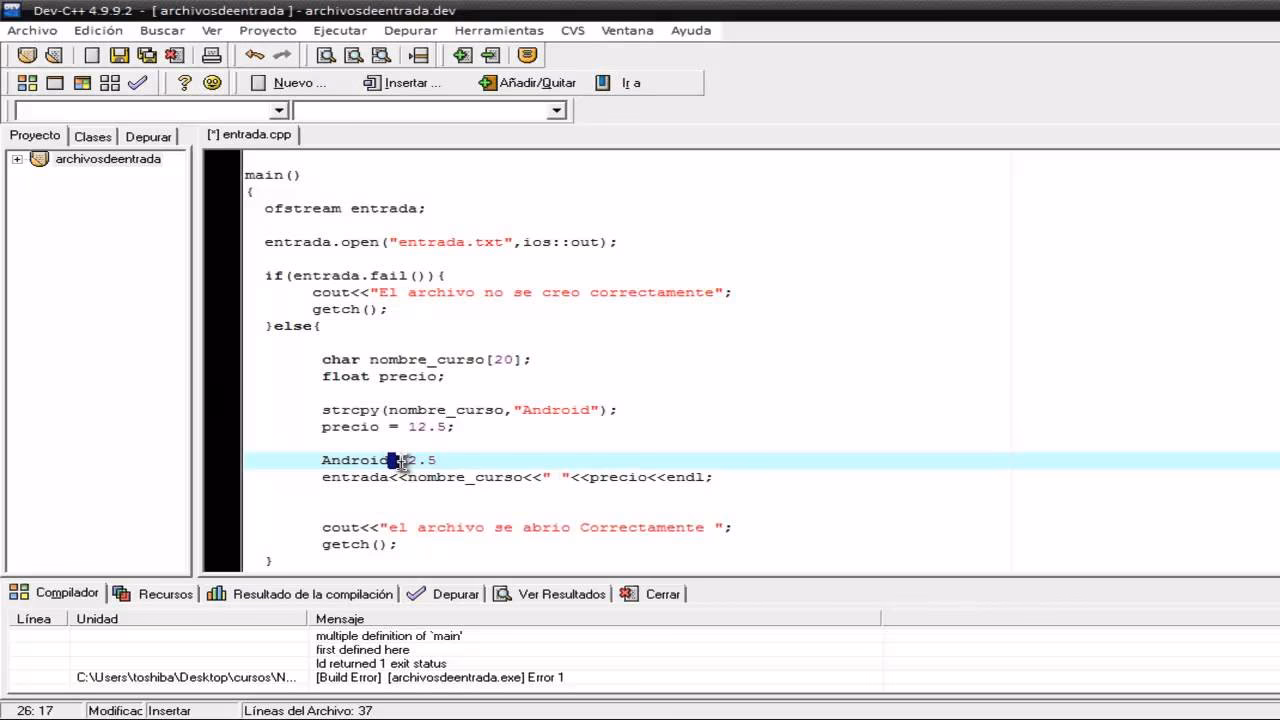Screen dimensions: 1280x720
Task: Click the first shield-shaped icon in the main toolbar
Action: tap(27, 56)
